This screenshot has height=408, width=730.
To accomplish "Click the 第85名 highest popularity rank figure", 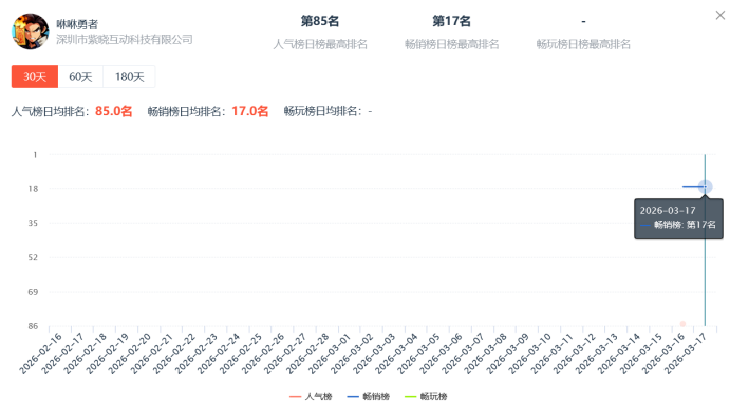I will tap(320, 21).
